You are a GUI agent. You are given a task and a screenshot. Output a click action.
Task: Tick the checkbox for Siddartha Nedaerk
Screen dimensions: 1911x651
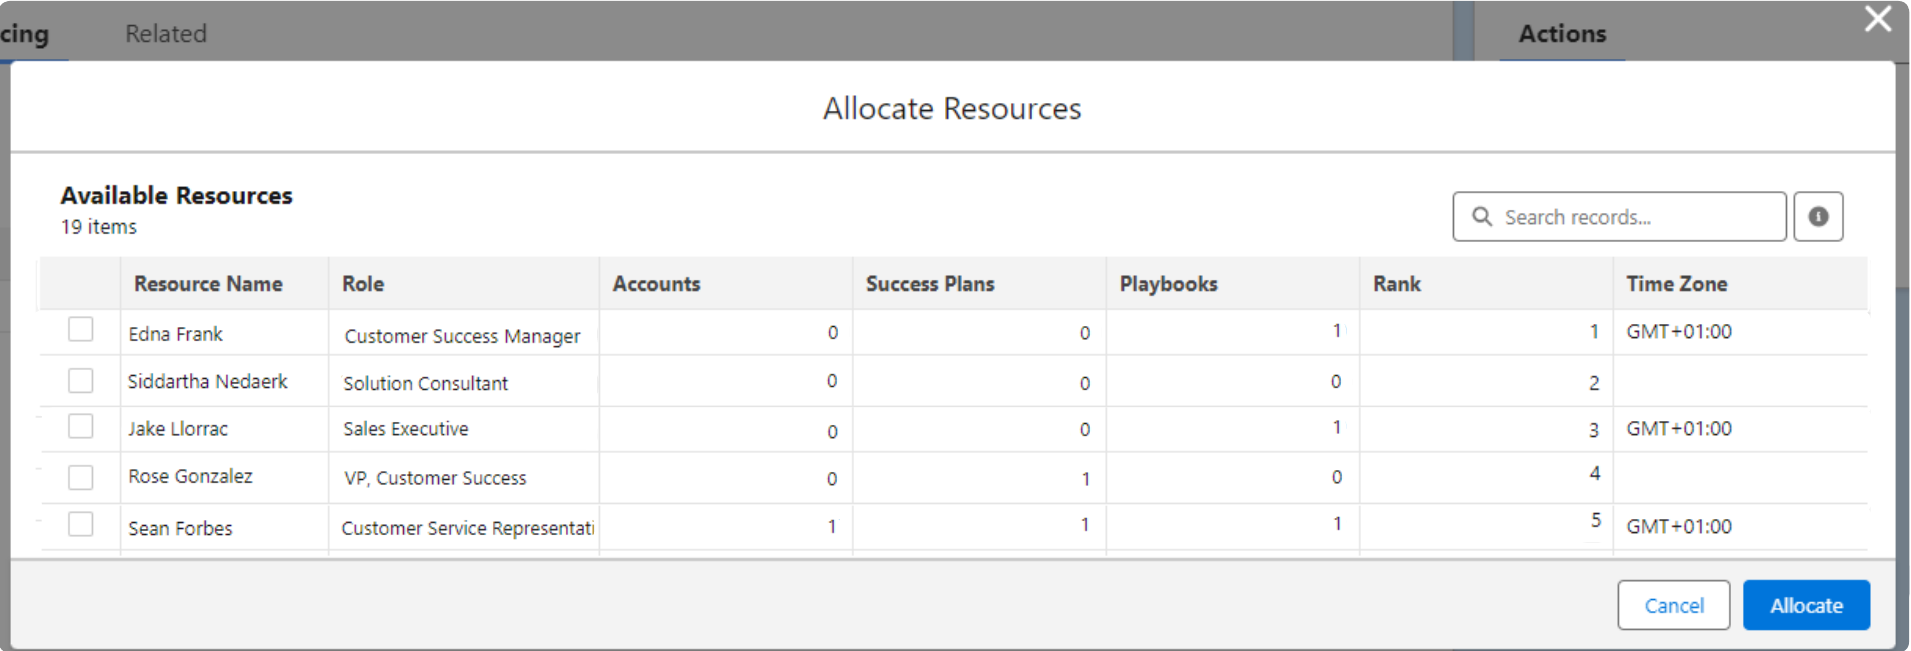coord(81,381)
